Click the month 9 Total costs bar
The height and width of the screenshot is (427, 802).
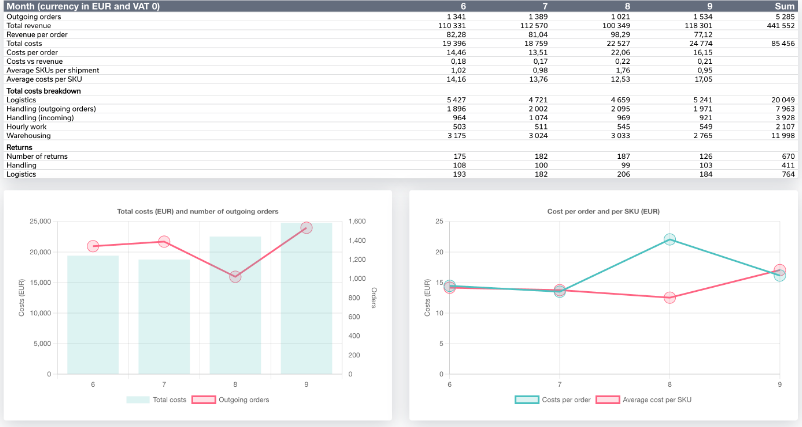click(x=306, y=299)
